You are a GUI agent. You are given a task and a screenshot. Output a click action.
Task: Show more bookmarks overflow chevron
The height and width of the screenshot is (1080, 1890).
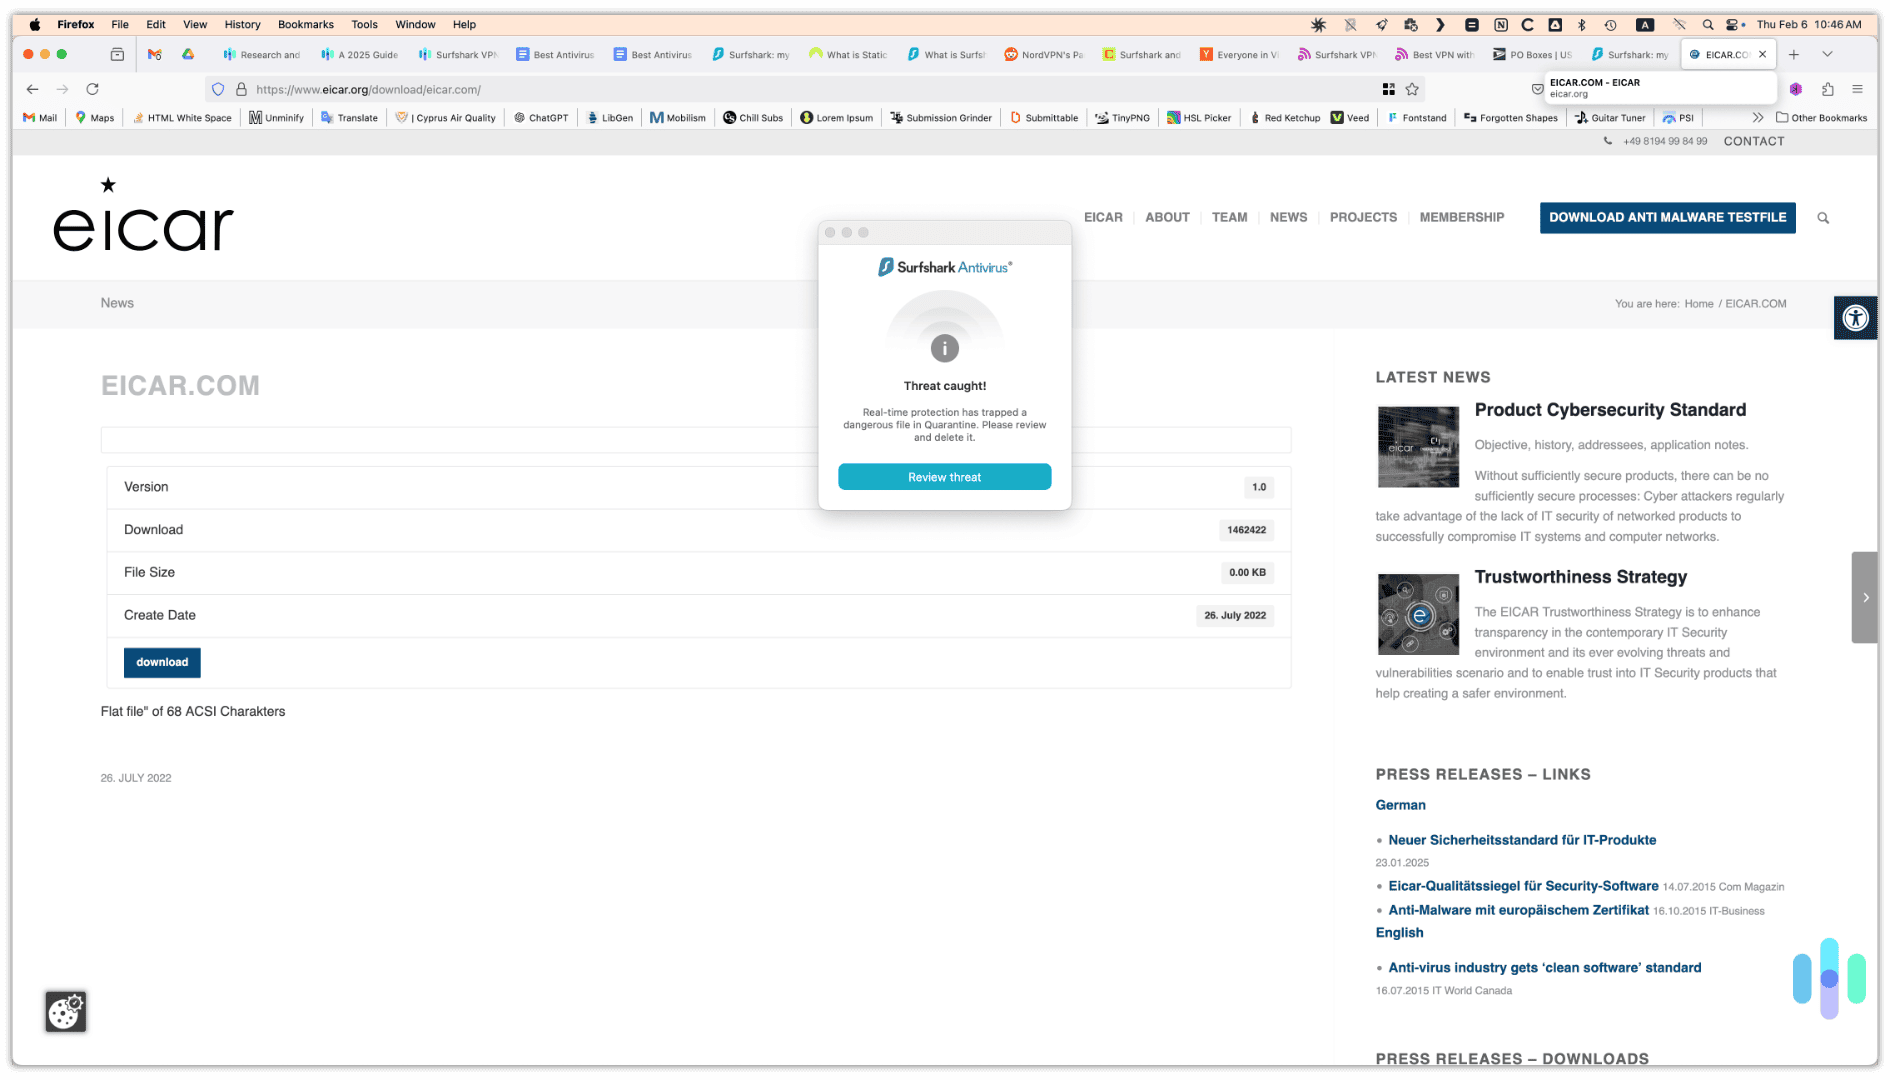coord(1757,117)
